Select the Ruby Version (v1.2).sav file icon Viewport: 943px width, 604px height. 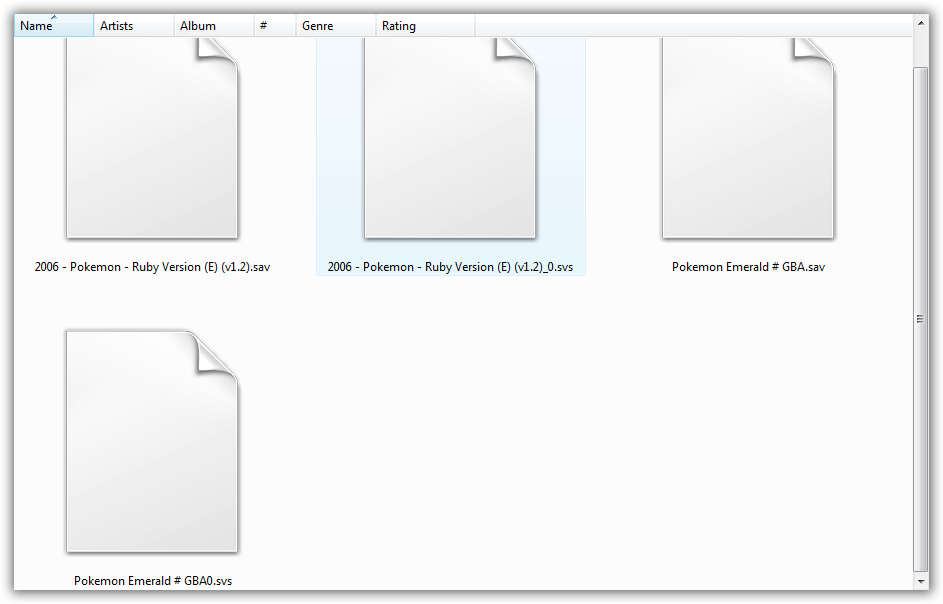(x=152, y=138)
